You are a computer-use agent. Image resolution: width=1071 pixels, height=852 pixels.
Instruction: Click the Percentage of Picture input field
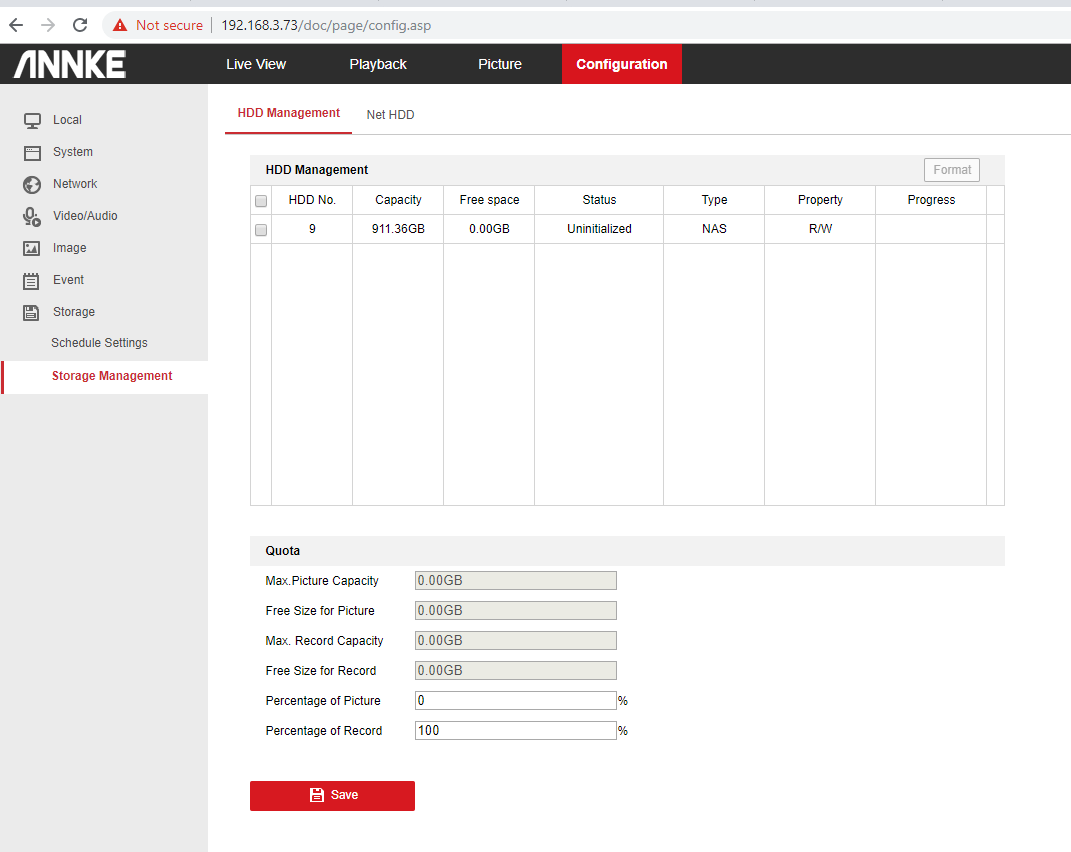click(515, 701)
